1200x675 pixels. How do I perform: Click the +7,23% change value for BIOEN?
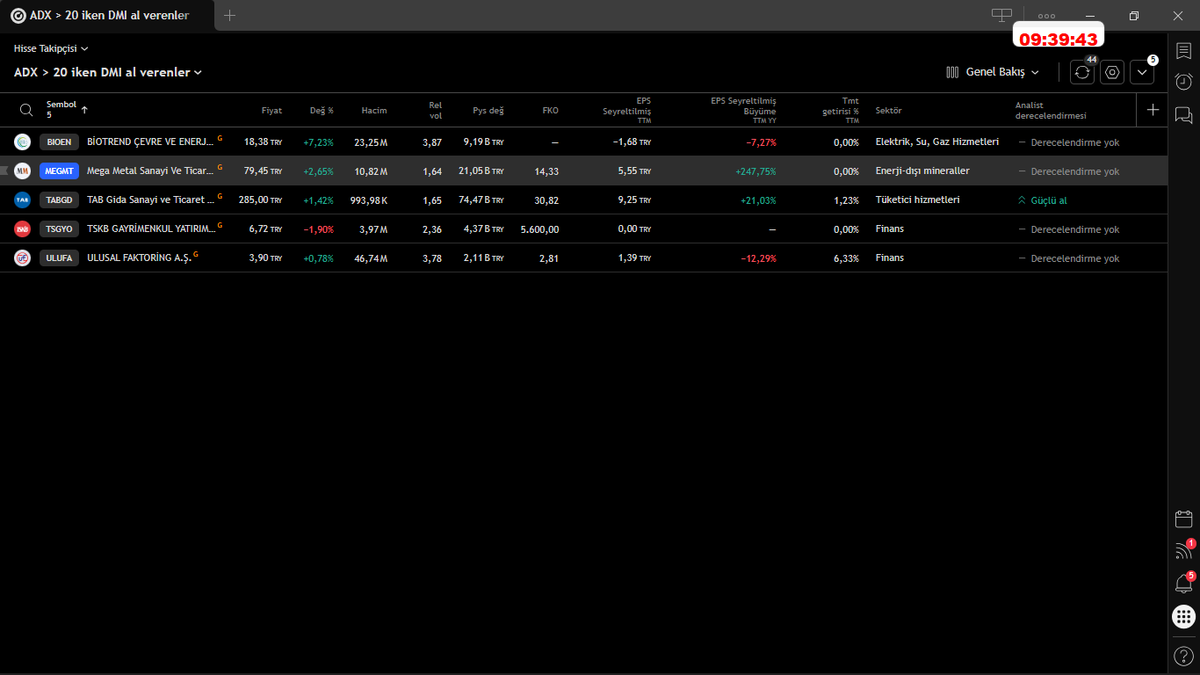tap(318, 142)
